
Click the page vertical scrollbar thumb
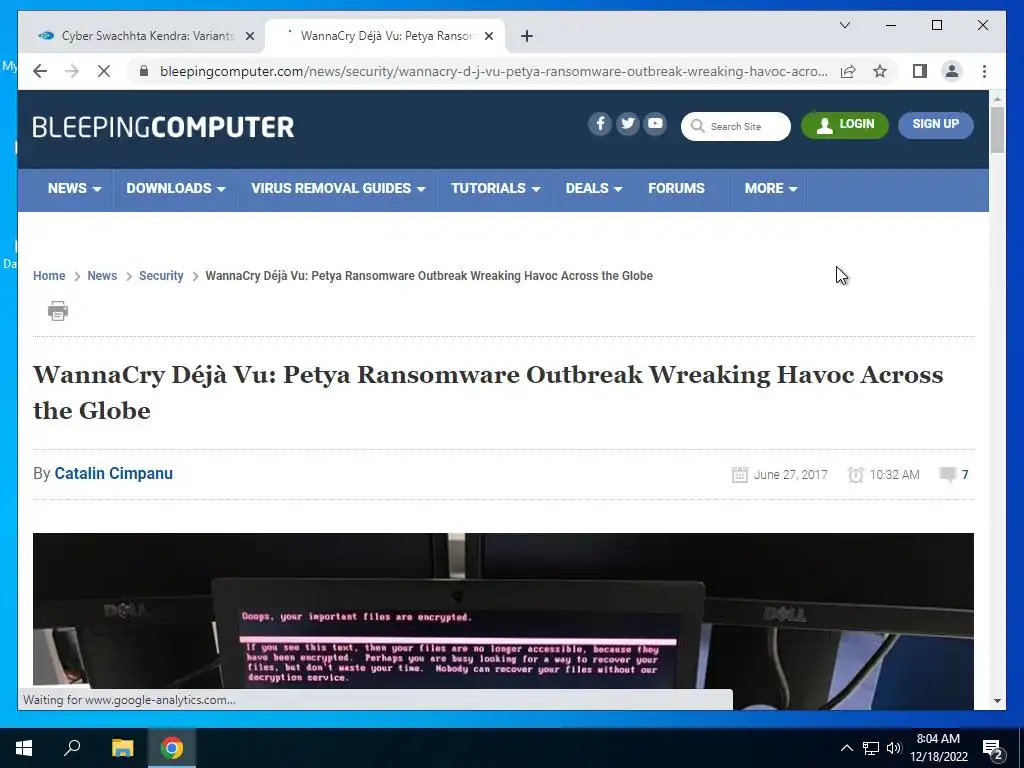(997, 130)
